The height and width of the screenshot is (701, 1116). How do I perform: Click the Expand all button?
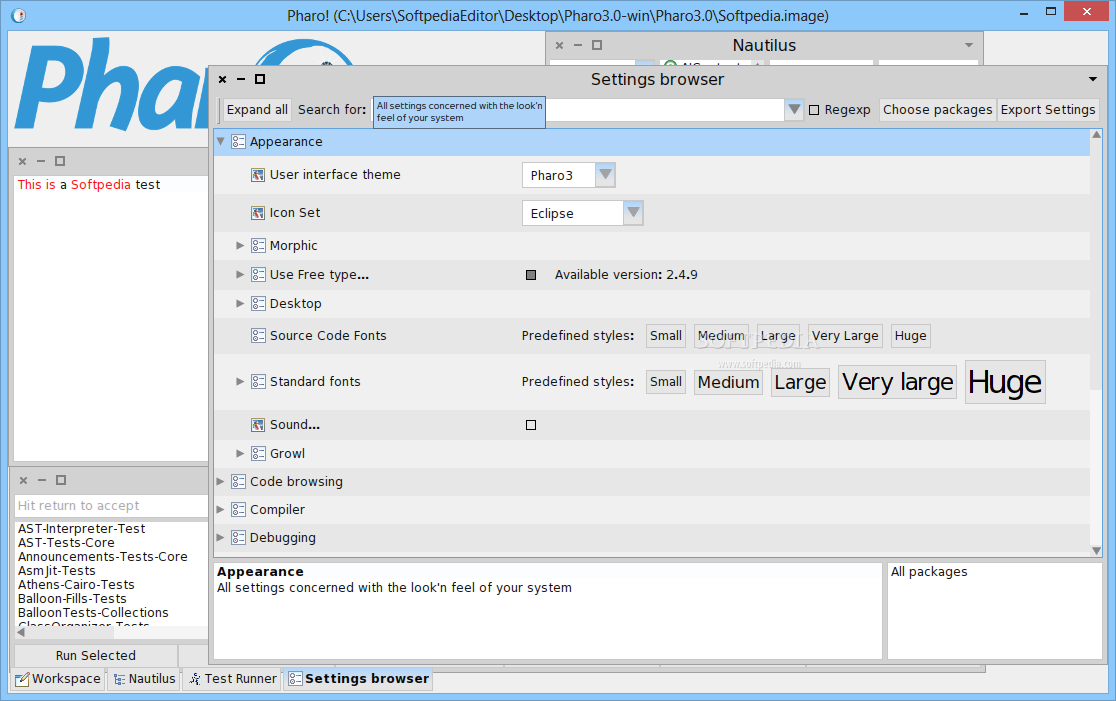click(257, 110)
